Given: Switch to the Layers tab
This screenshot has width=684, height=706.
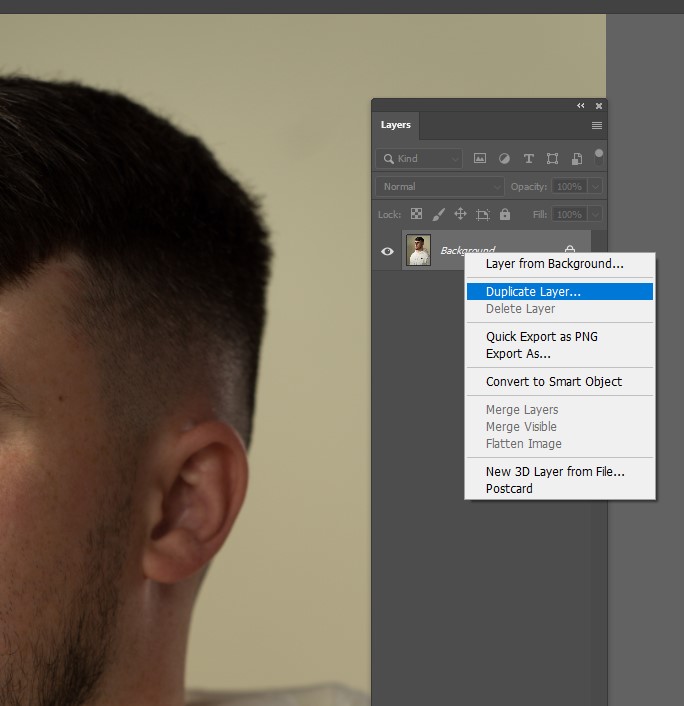Looking at the screenshot, I should click(x=395, y=125).
